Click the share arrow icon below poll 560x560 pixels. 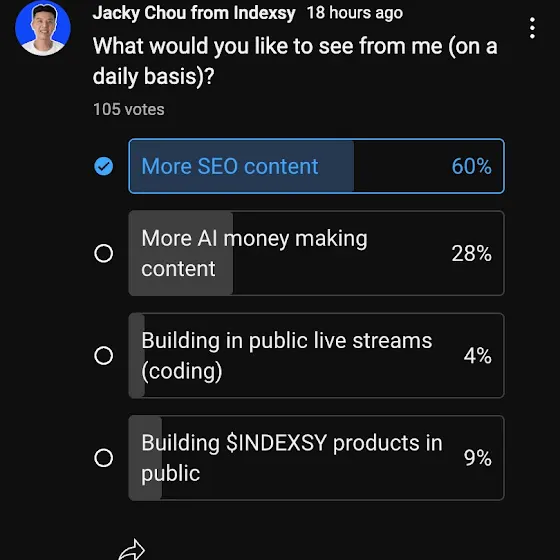point(132,549)
